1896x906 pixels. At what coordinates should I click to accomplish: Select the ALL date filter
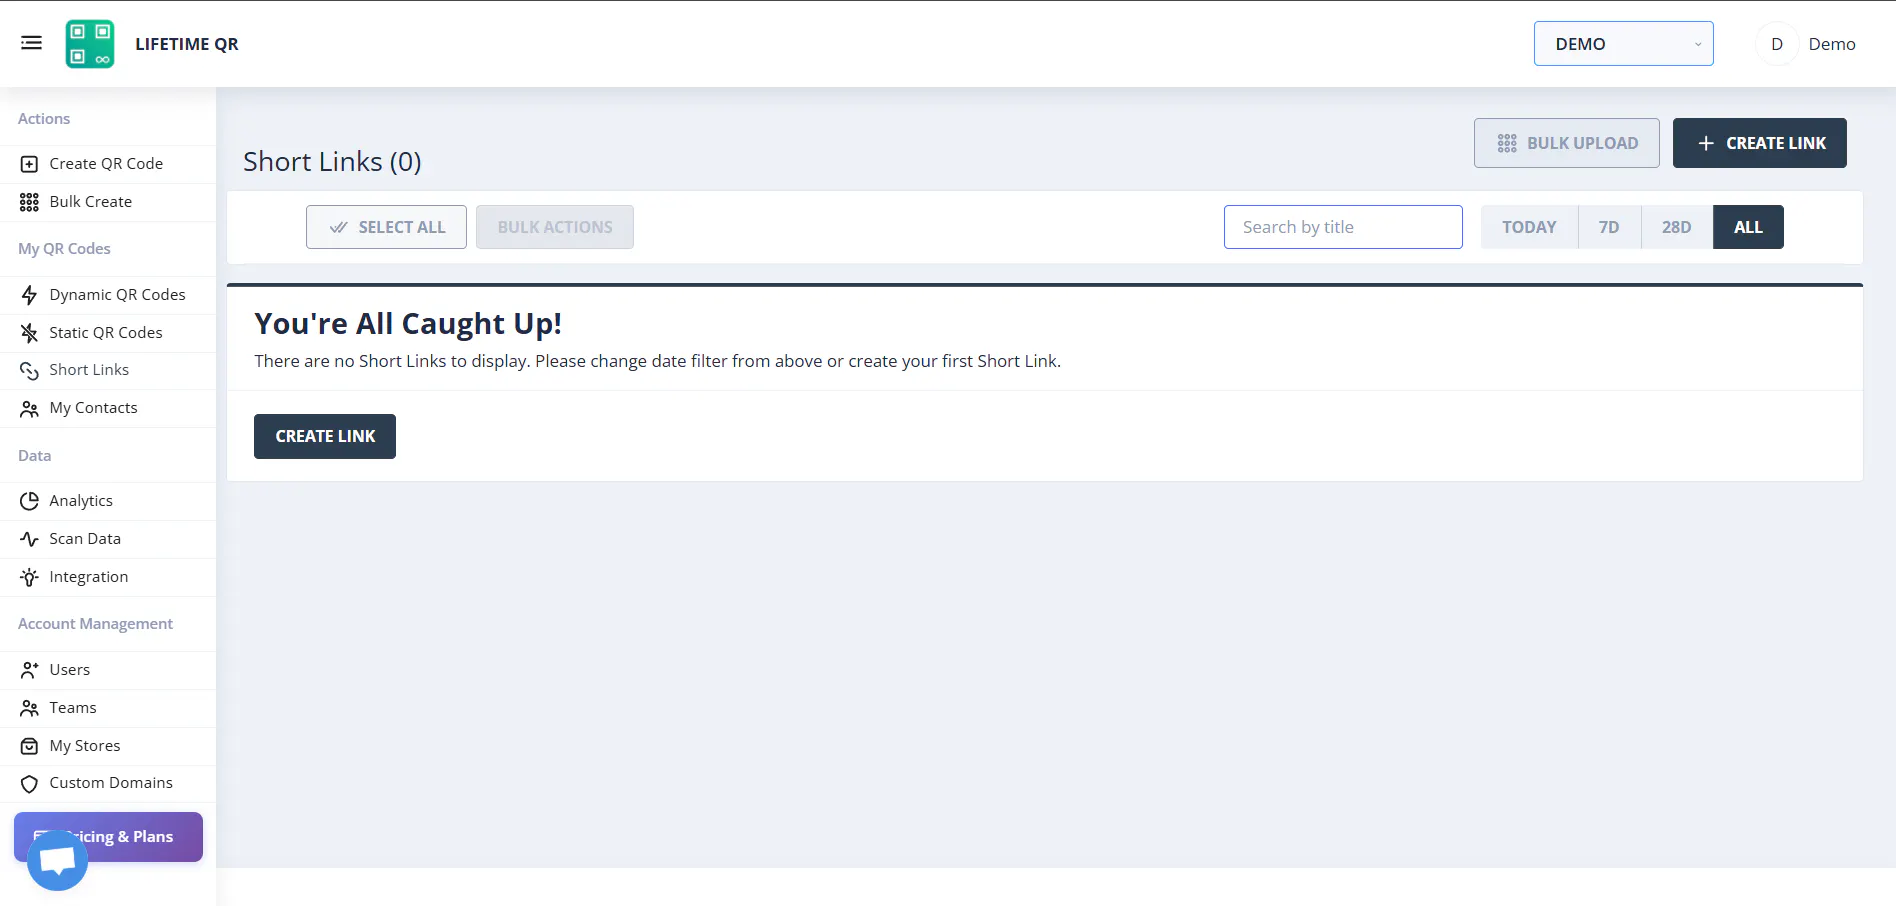click(1748, 227)
